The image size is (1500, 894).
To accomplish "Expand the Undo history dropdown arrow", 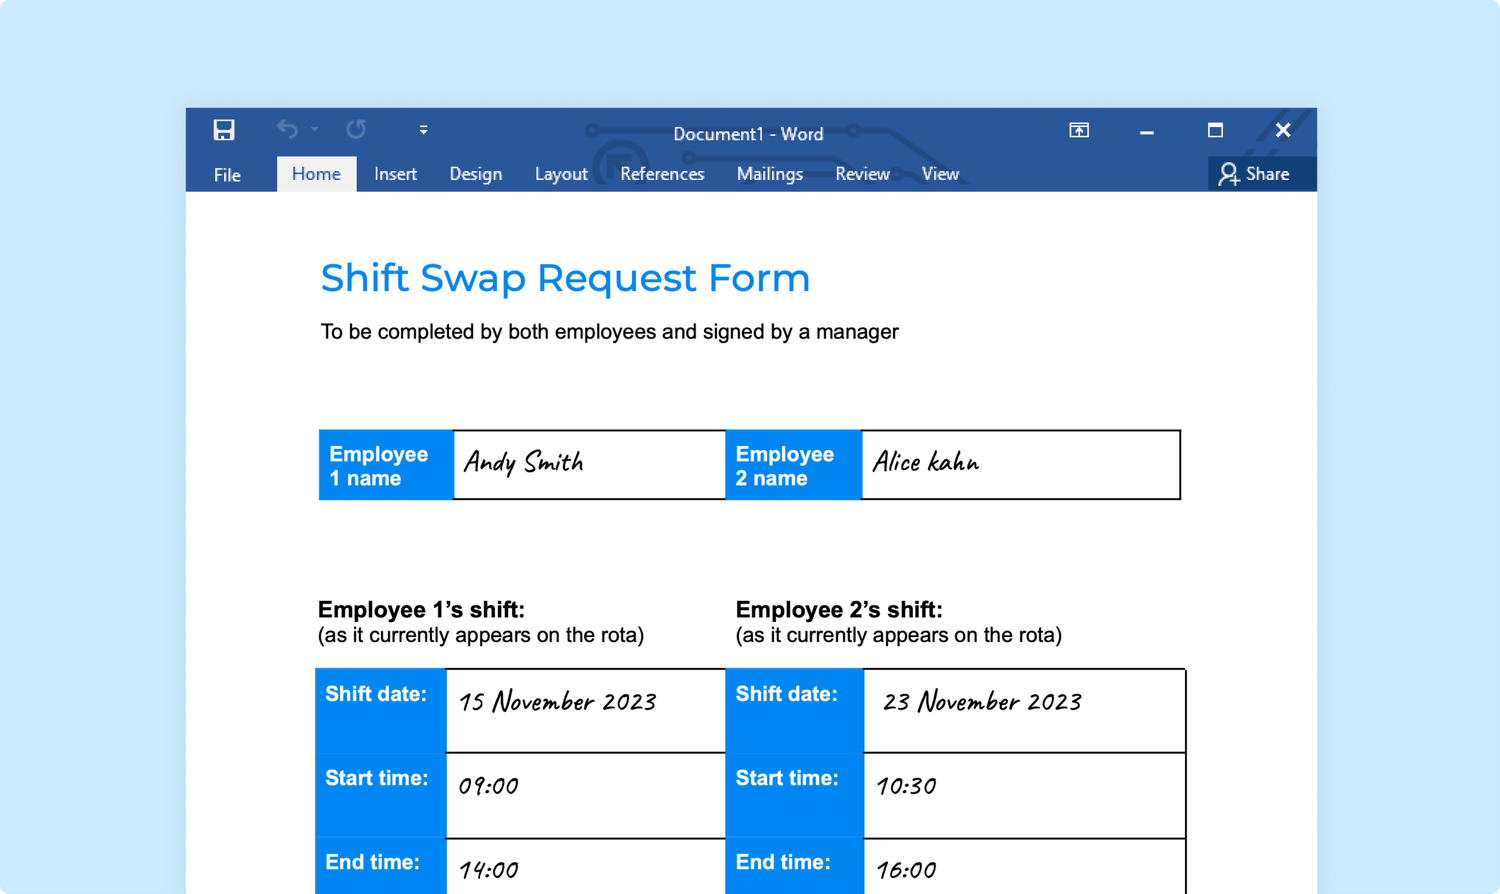I will point(315,132).
